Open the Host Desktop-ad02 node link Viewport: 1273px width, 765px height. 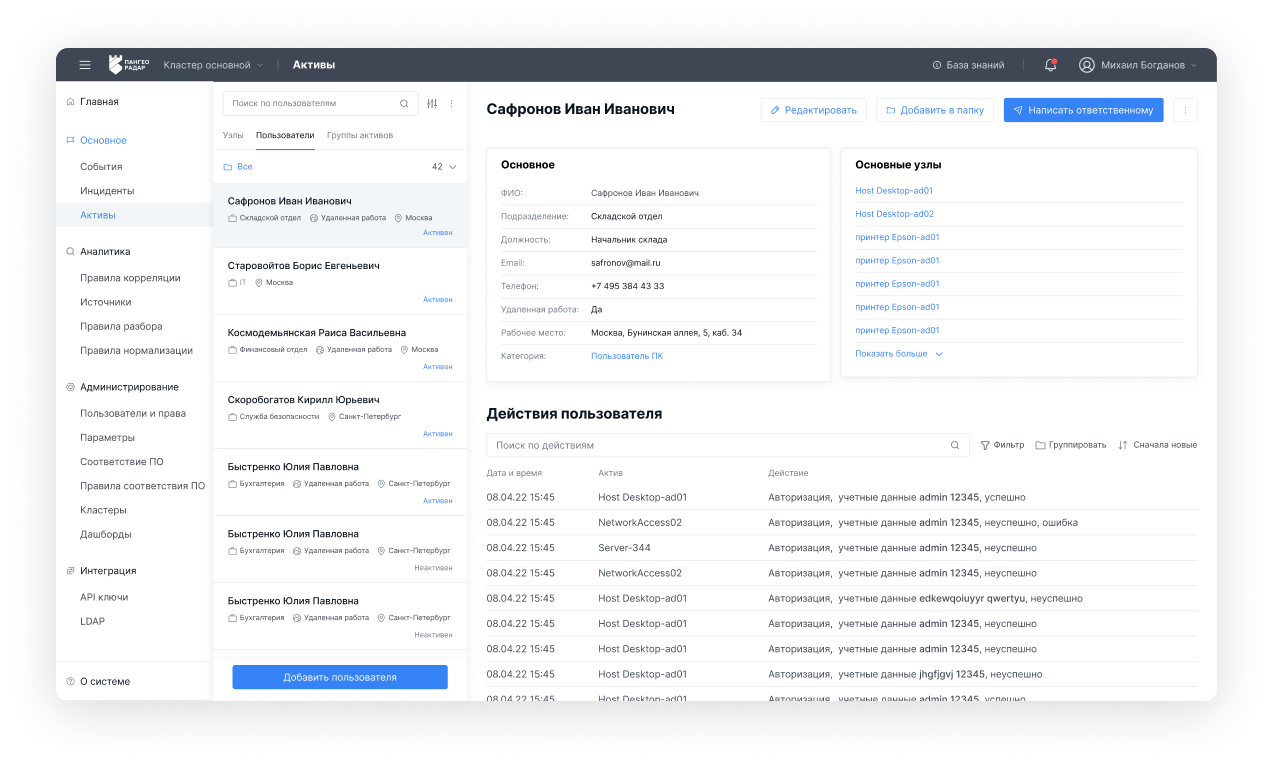[x=894, y=214]
